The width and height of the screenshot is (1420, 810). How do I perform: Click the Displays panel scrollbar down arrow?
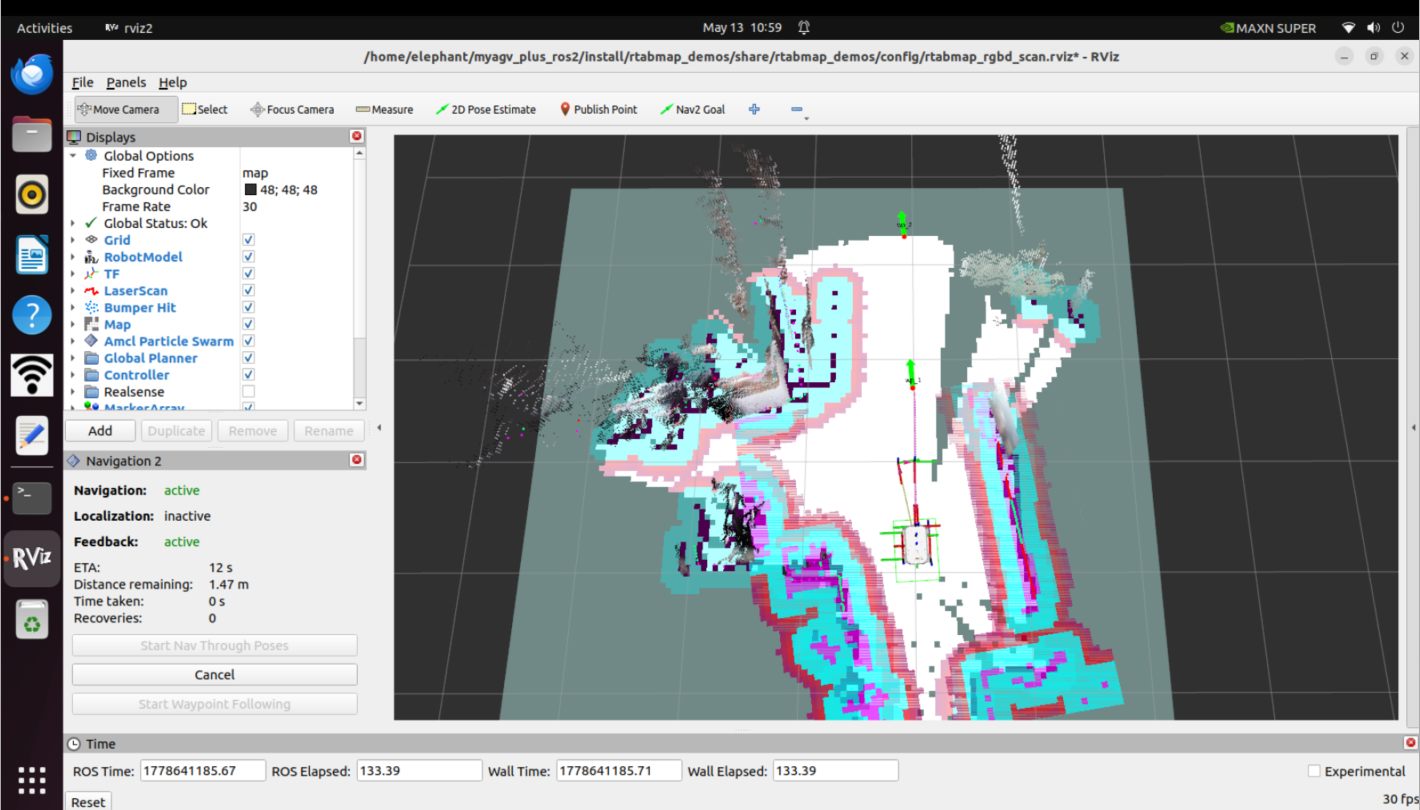click(x=360, y=403)
